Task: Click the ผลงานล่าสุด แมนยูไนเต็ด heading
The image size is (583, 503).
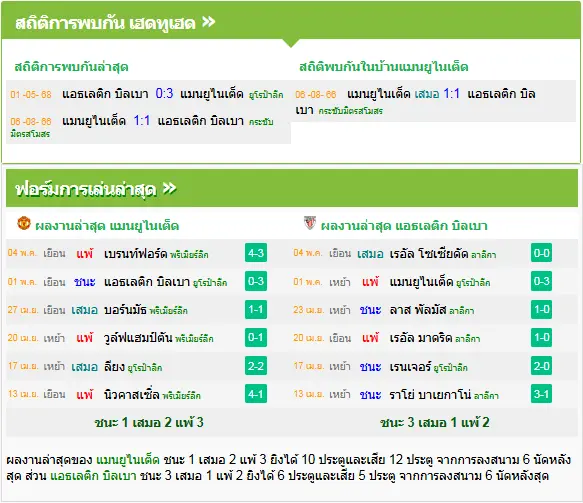Action: [107, 226]
